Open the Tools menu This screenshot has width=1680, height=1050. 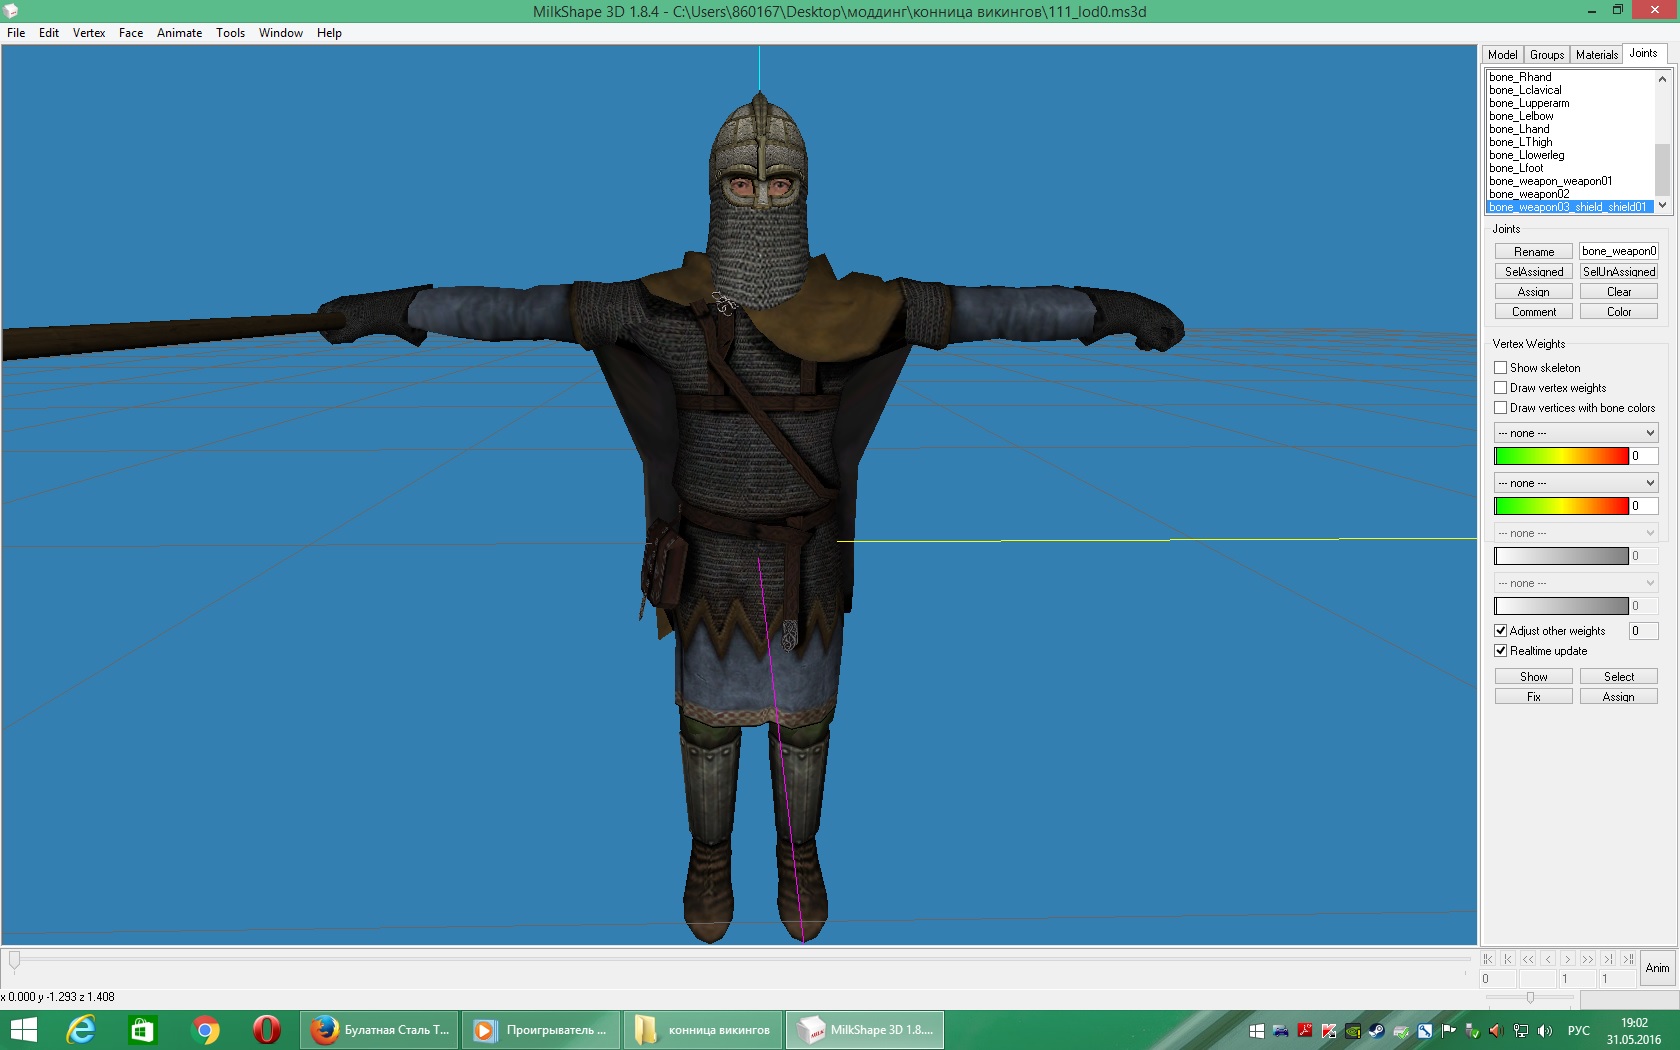click(x=230, y=33)
